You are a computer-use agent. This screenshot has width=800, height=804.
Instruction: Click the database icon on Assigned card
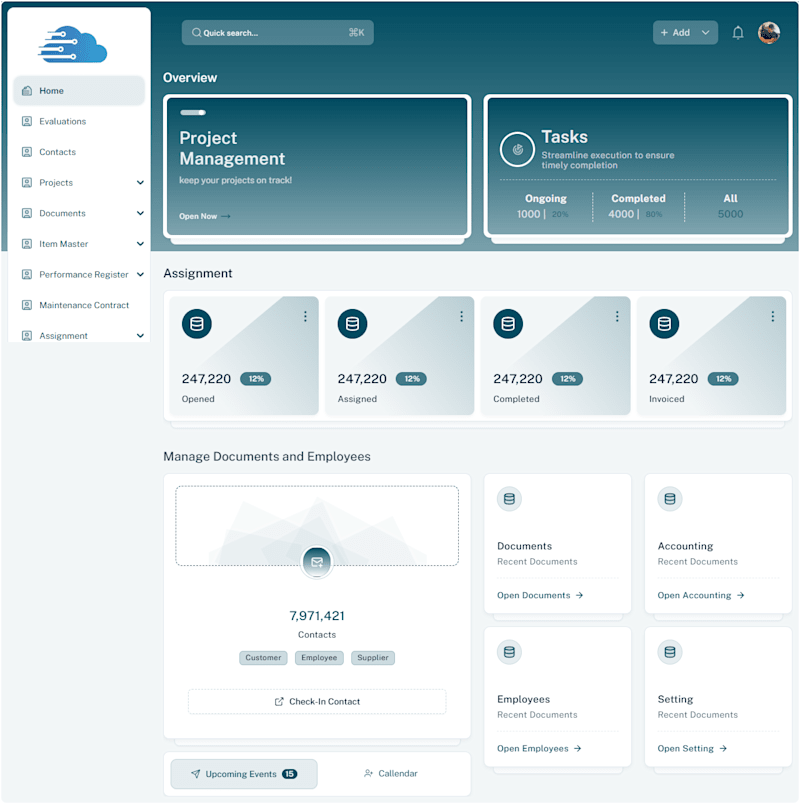tap(352, 324)
